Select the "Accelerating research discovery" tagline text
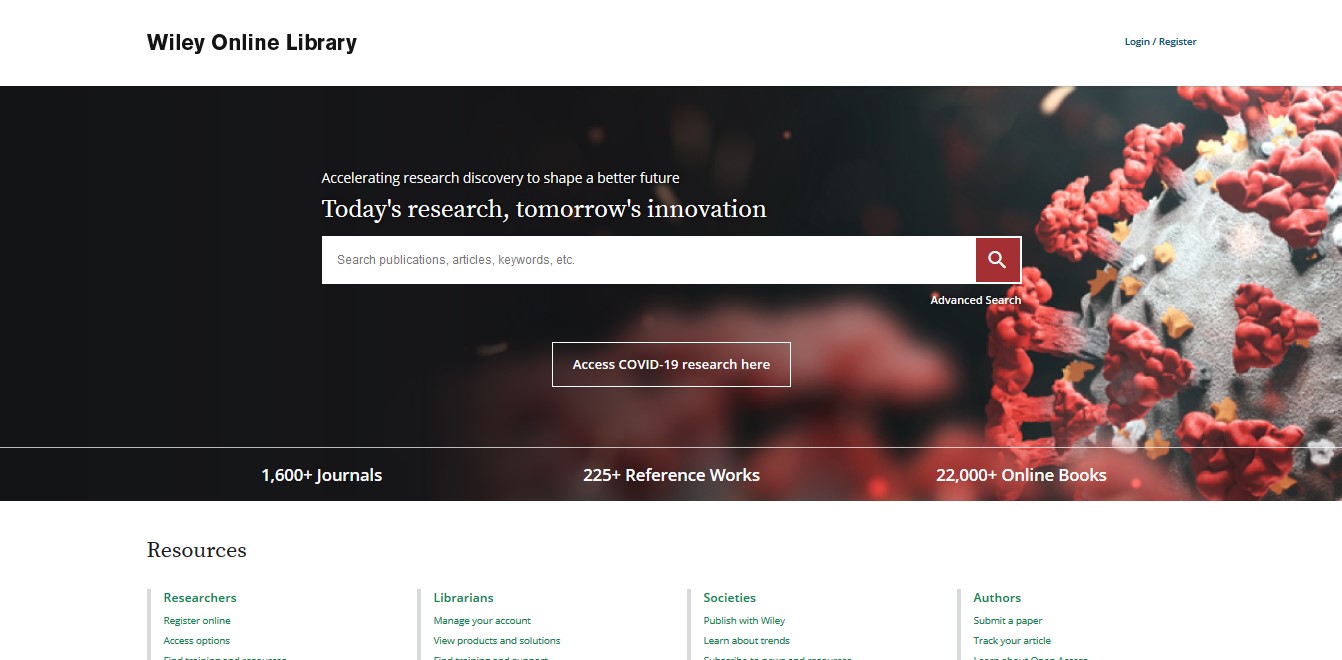 (500, 178)
